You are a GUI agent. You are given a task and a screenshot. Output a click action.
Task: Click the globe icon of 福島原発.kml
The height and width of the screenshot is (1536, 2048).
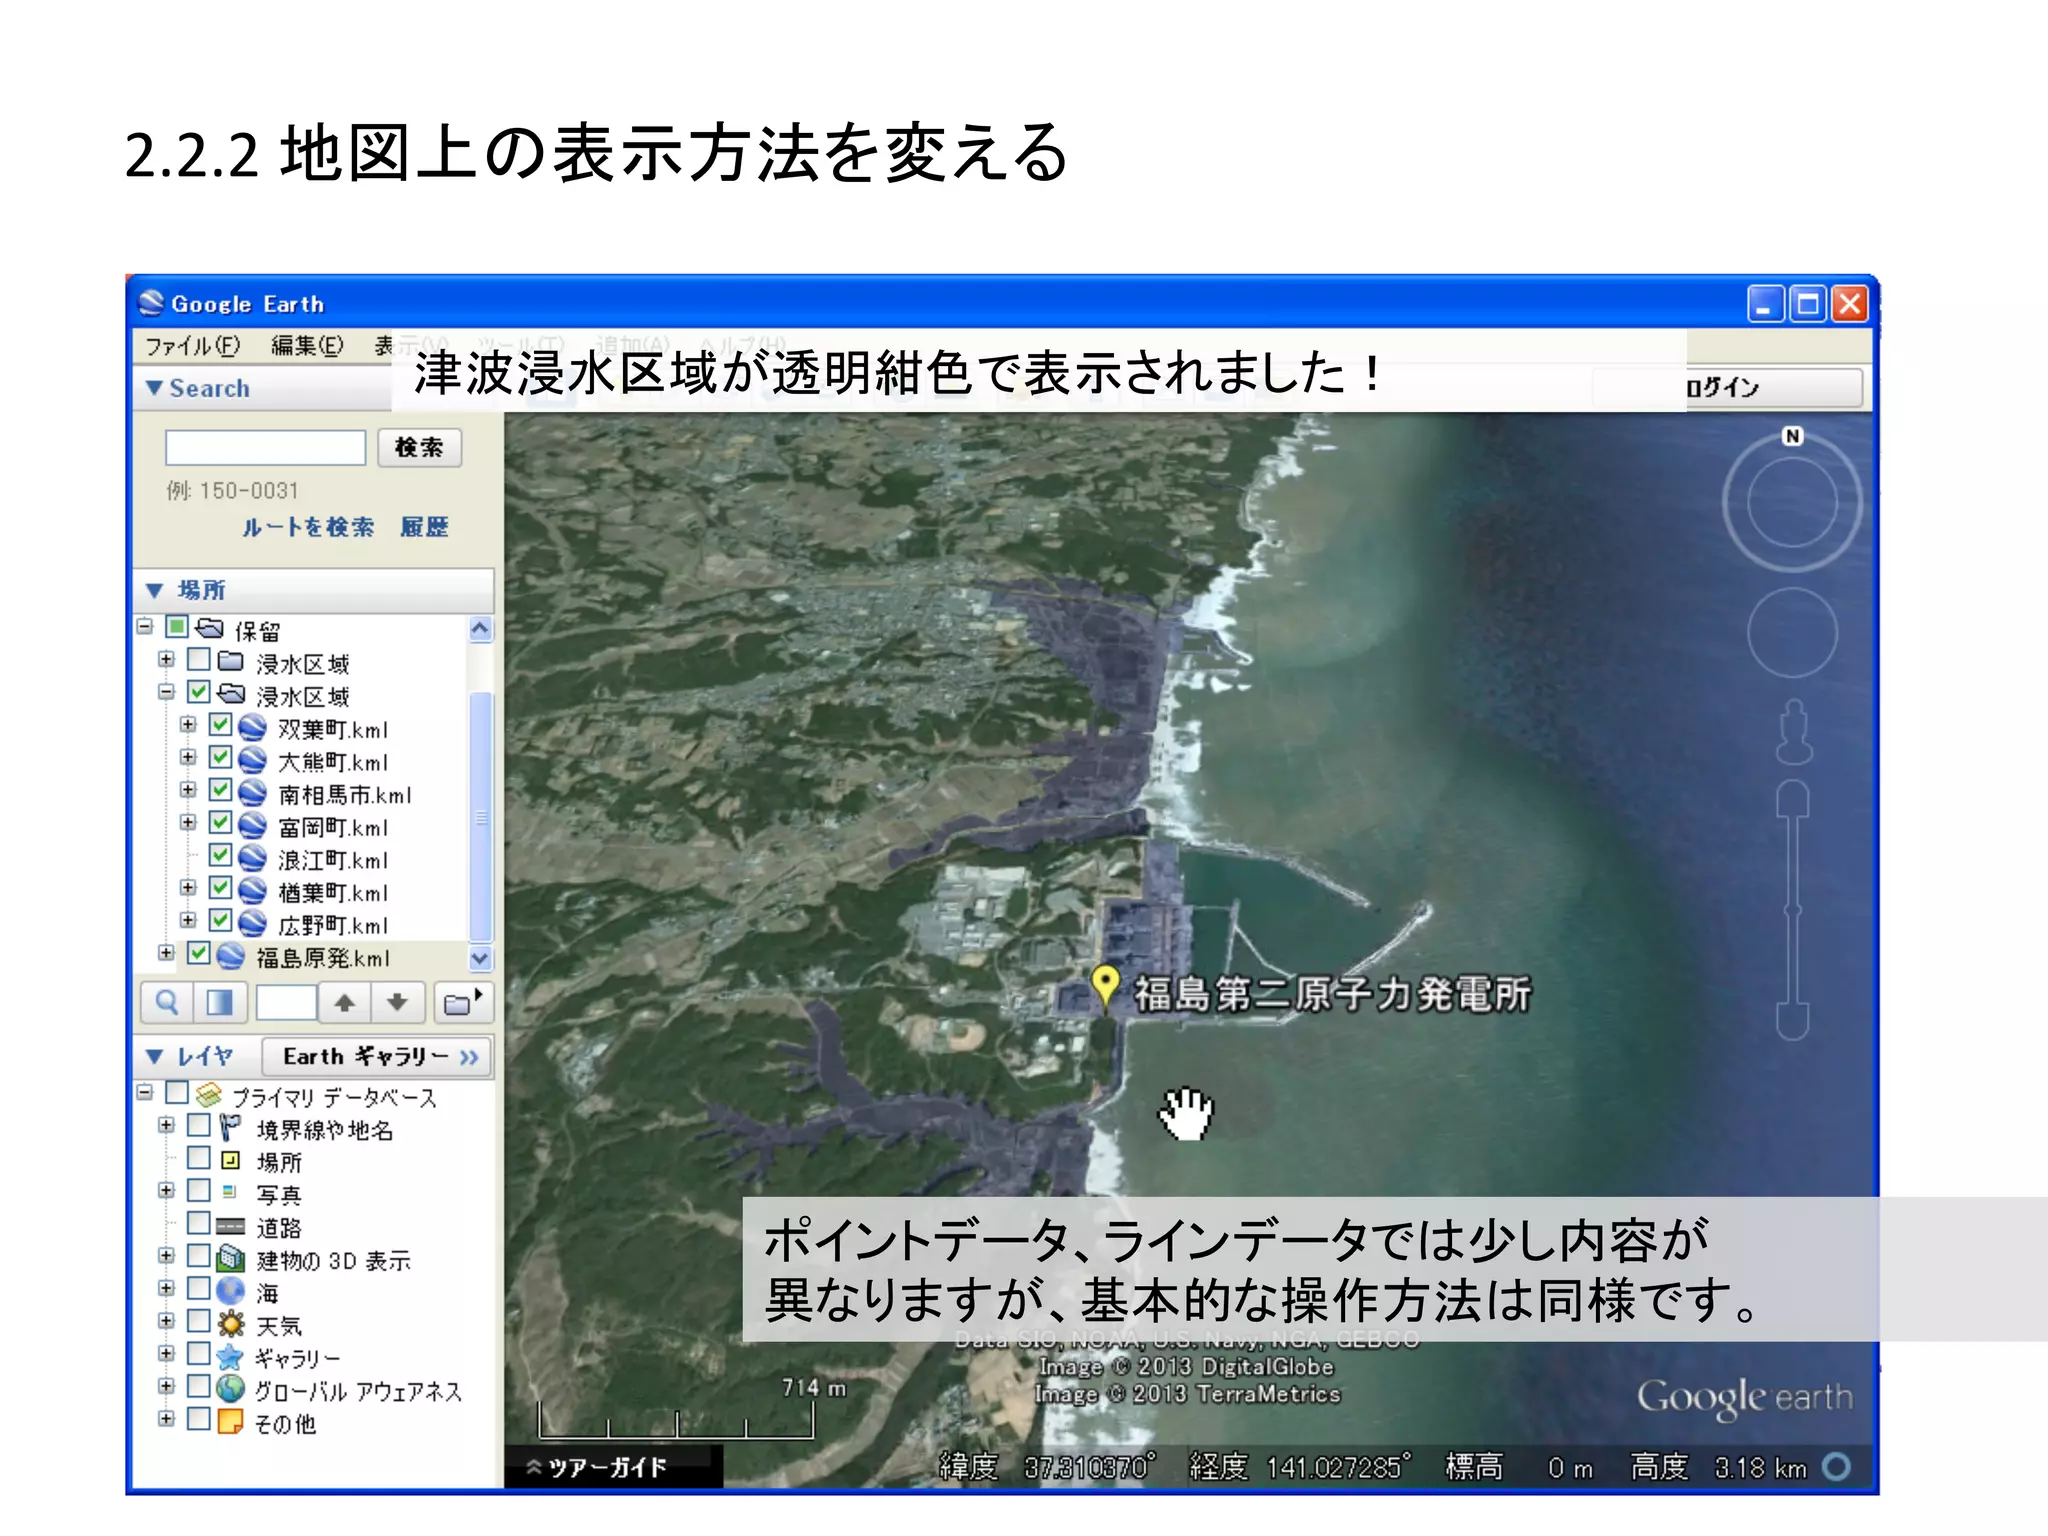(x=230, y=956)
